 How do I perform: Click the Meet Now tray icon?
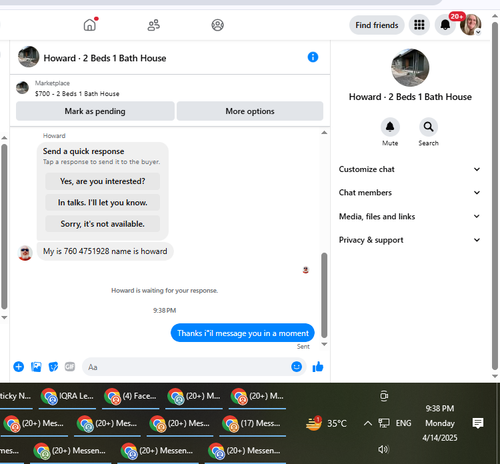pyautogui.click(x=384, y=396)
